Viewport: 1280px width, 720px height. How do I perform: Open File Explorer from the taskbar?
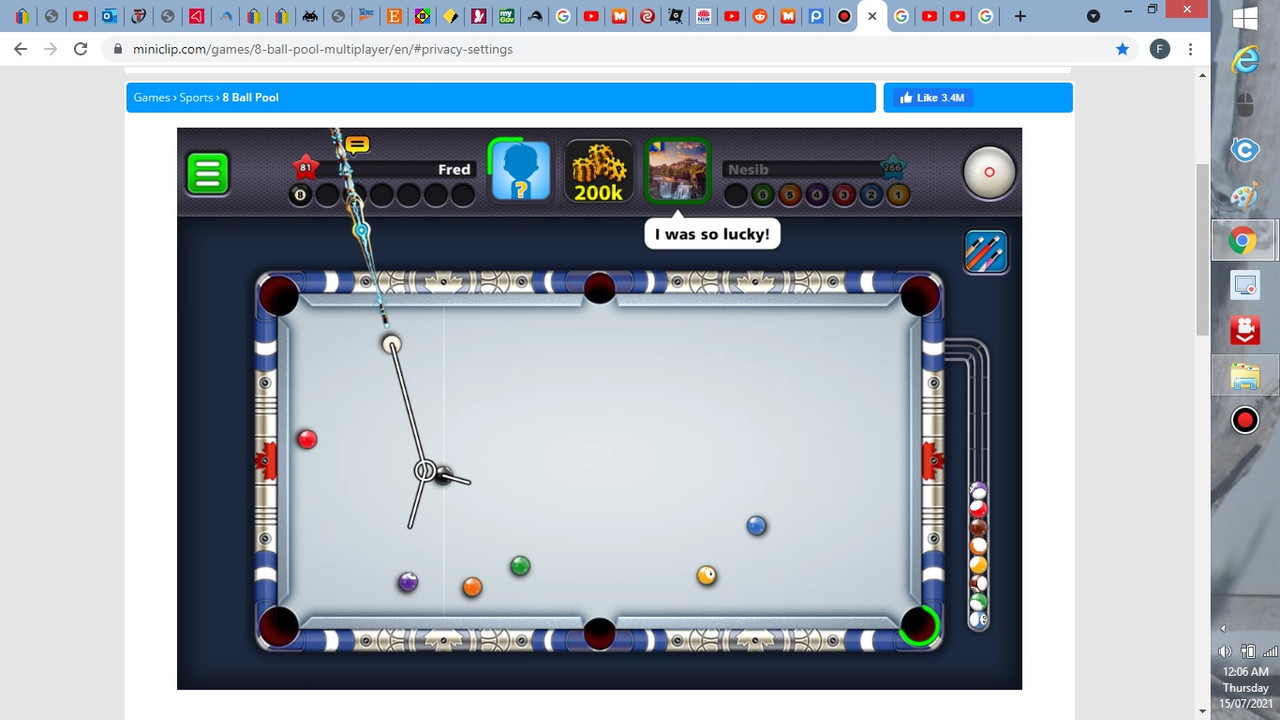[x=1245, y=377]
